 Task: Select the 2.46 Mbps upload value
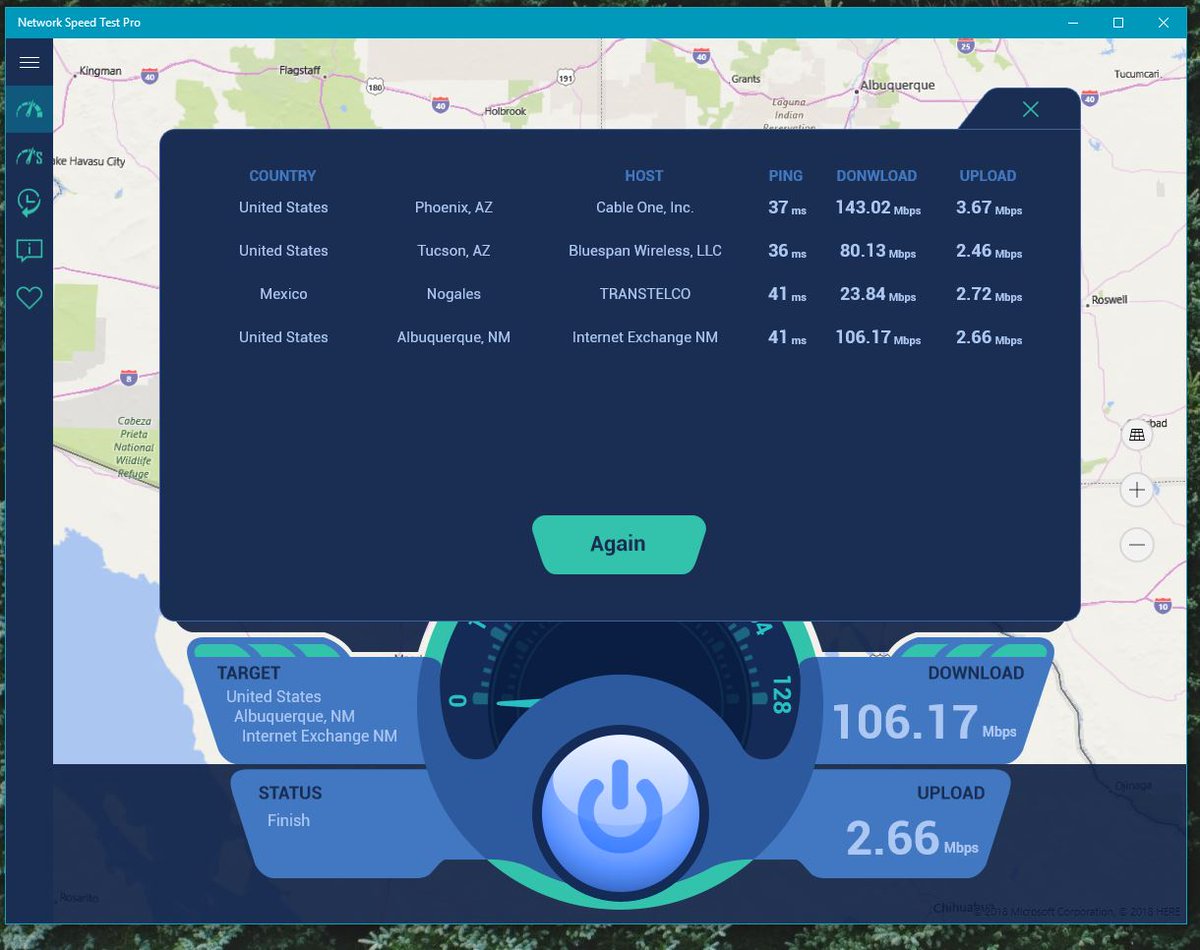coord(989,251)
